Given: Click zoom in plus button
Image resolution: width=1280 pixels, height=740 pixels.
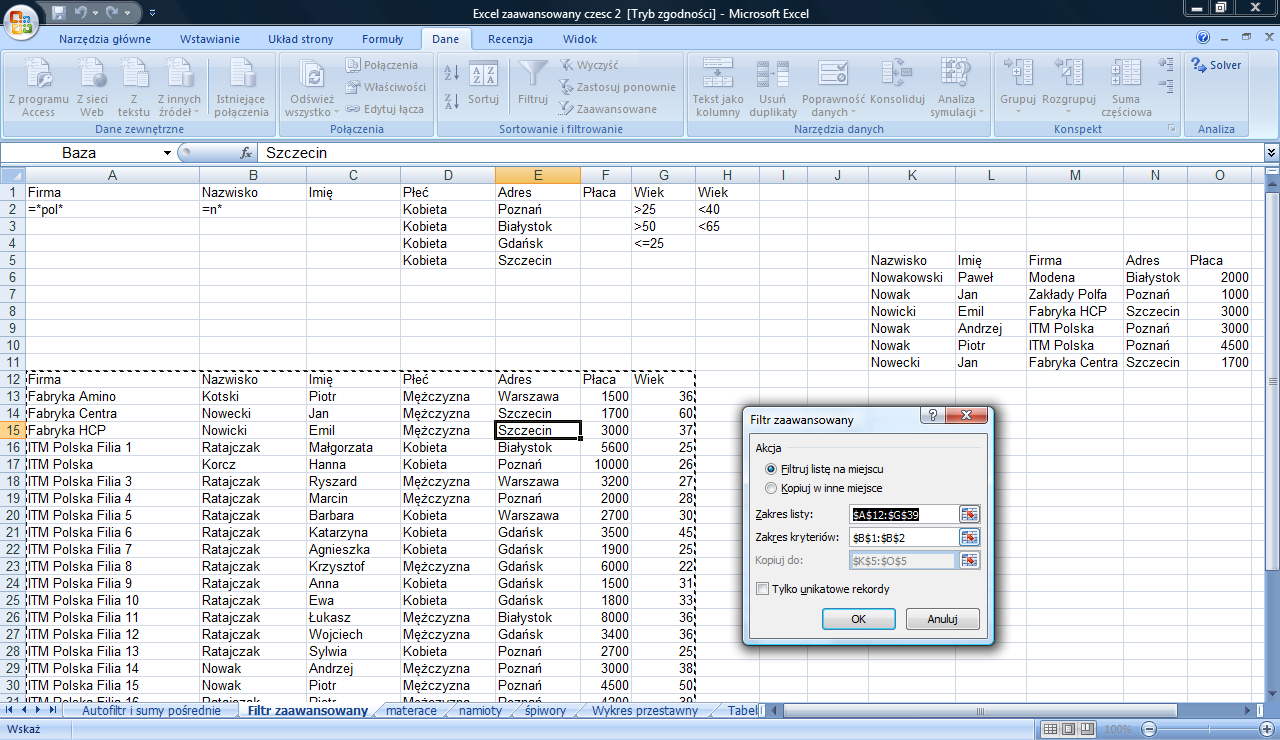Looking at the screenshot, I should pos(1265,730).
